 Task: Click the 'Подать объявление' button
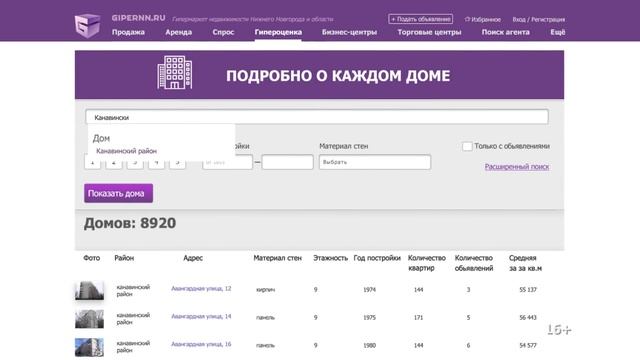[420, 19]
